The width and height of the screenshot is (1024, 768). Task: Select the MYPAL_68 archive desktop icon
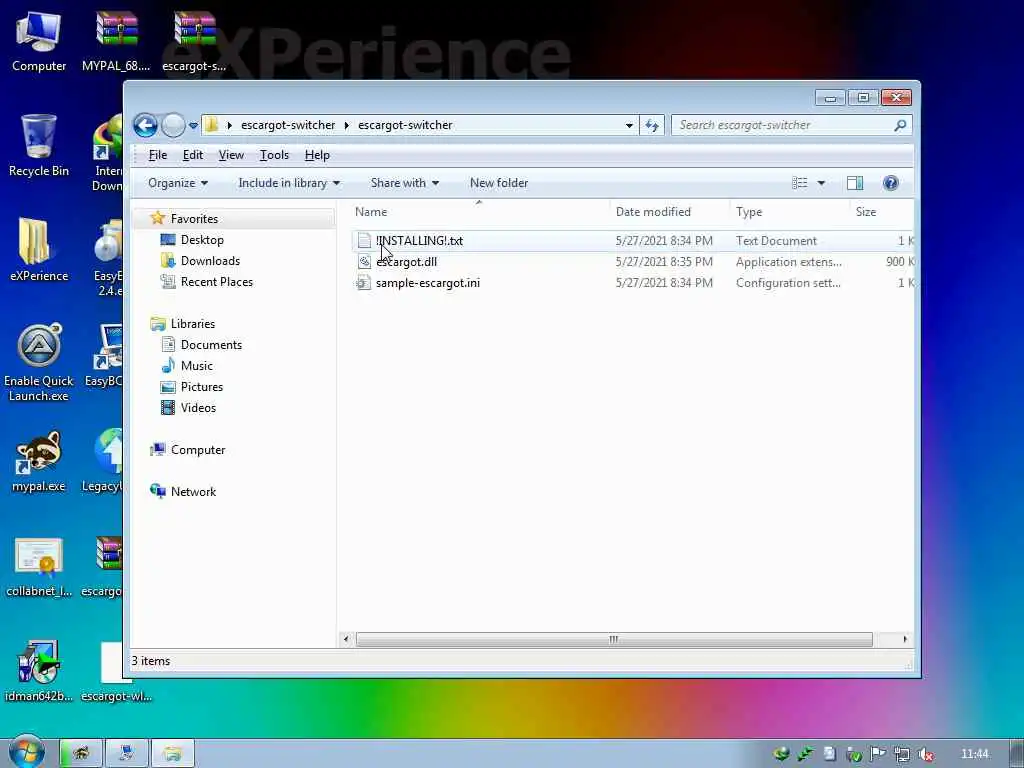(116, 42)
